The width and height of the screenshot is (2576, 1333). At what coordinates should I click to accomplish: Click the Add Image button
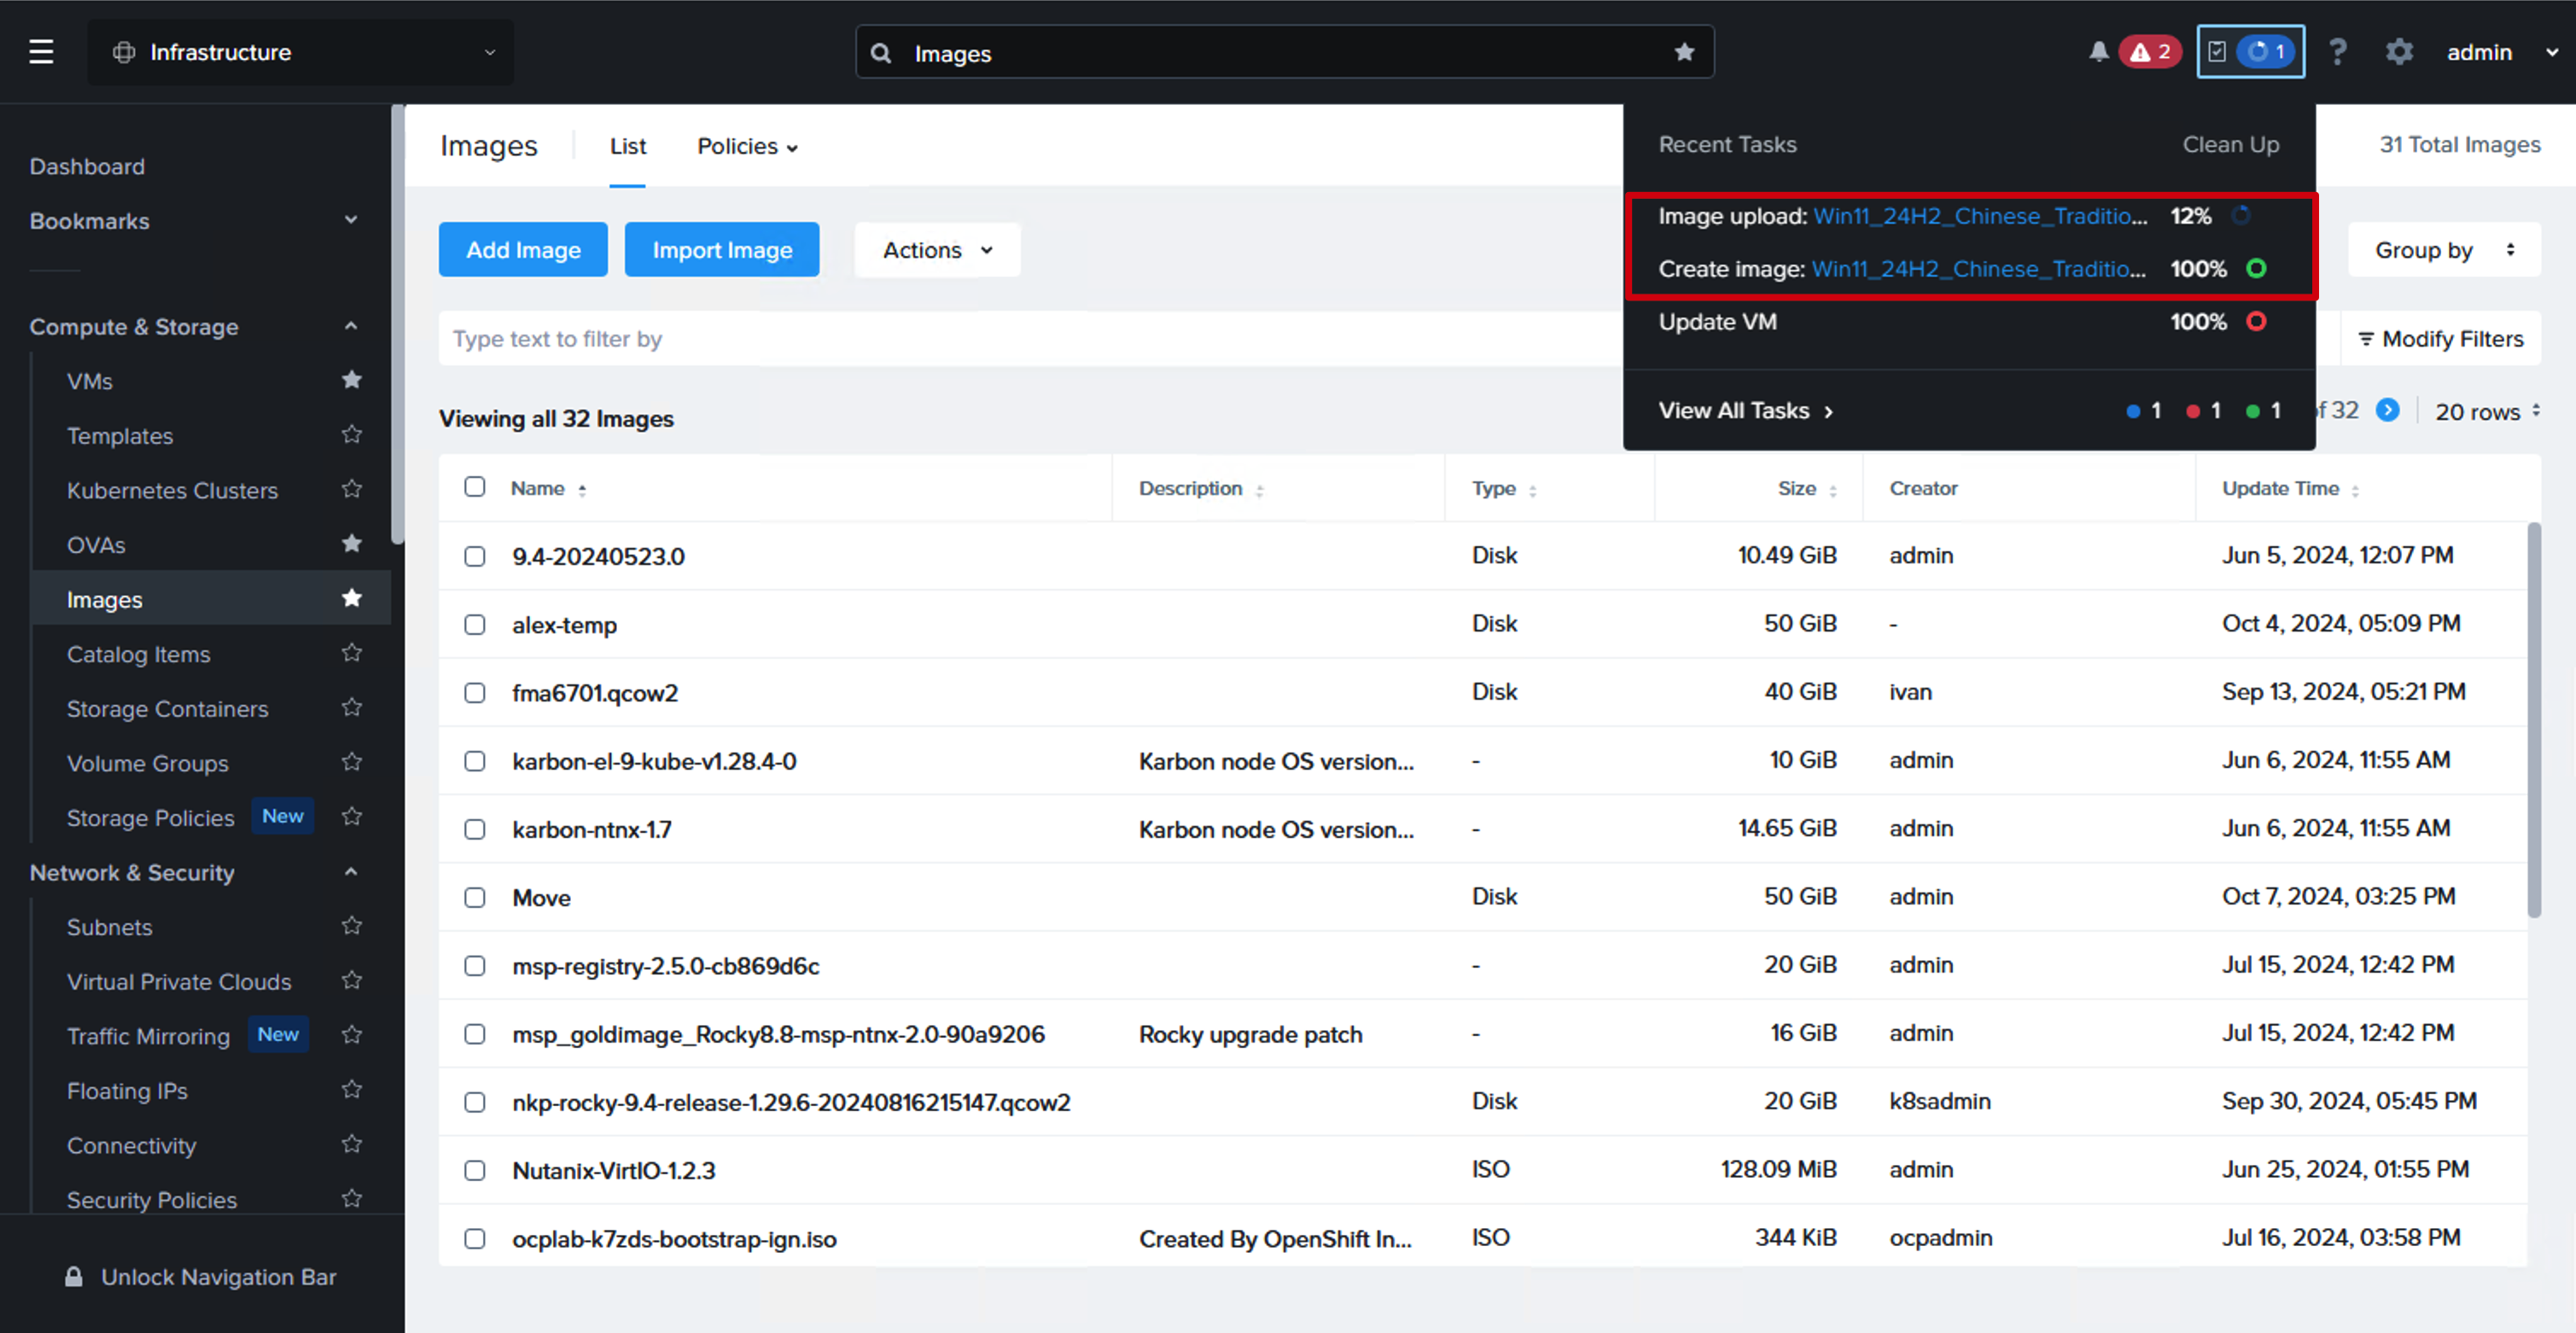[523, 250]
